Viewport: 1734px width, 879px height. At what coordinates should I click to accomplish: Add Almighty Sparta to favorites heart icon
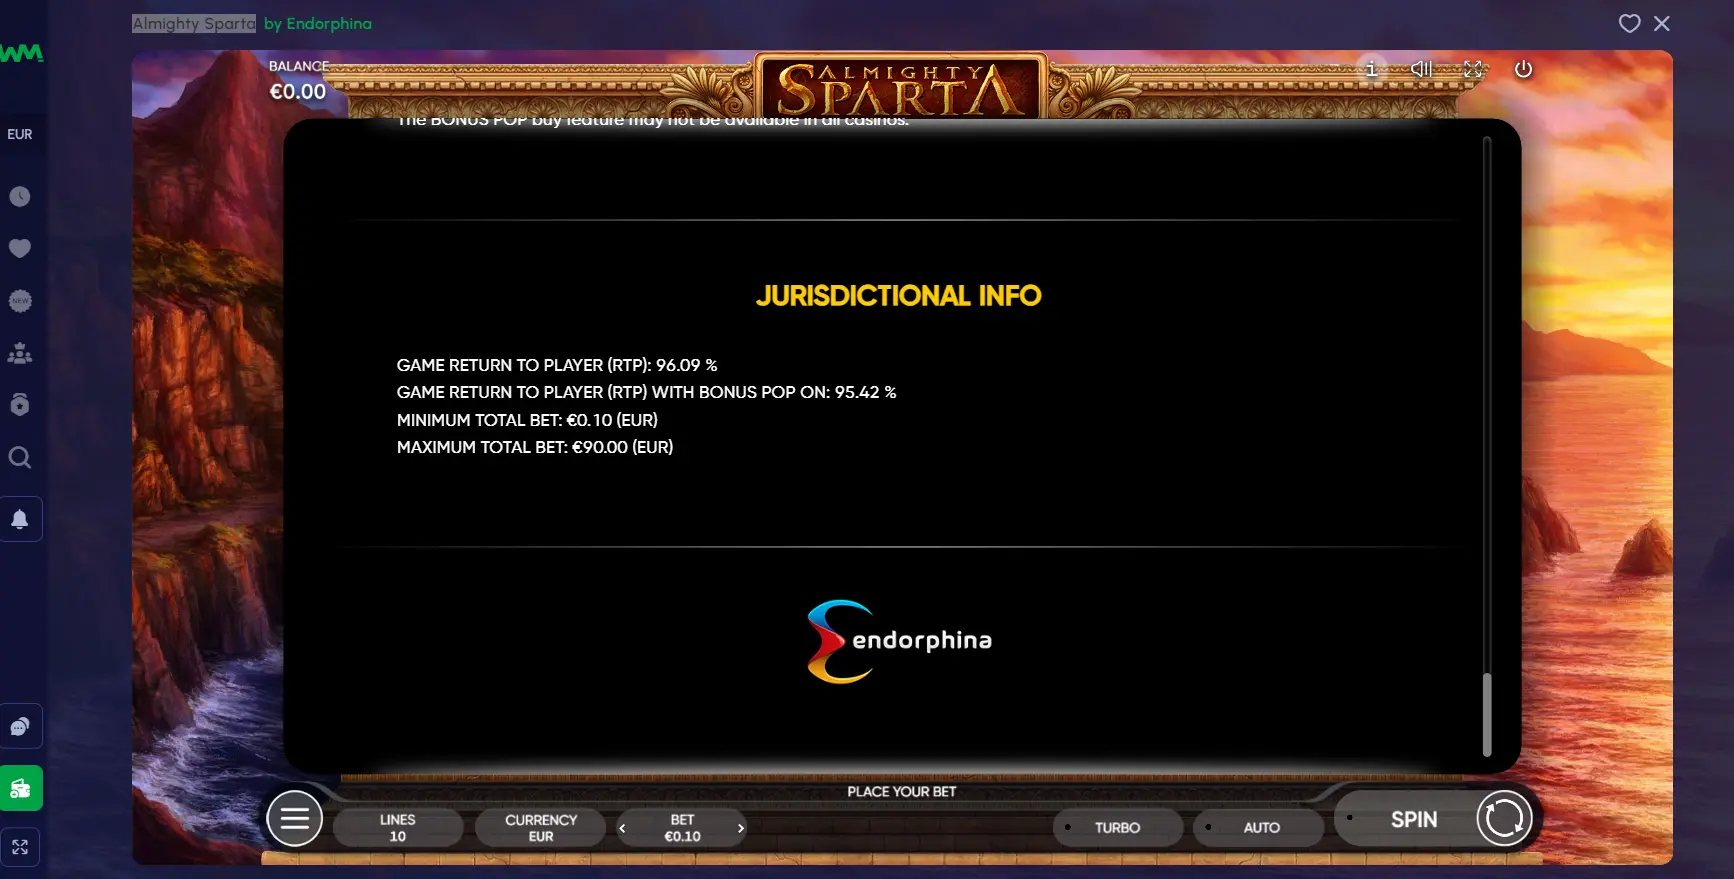click(x=1630, y=23)
